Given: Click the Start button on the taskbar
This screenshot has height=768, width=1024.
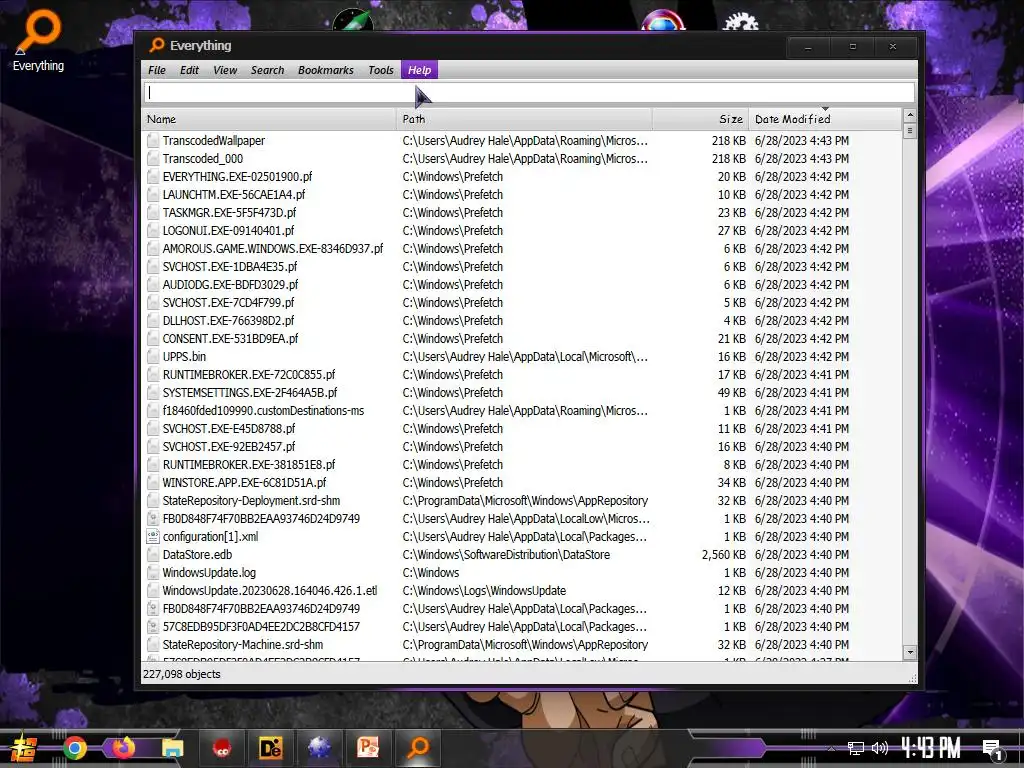Looking at the screenshot, I should point(24,748).
